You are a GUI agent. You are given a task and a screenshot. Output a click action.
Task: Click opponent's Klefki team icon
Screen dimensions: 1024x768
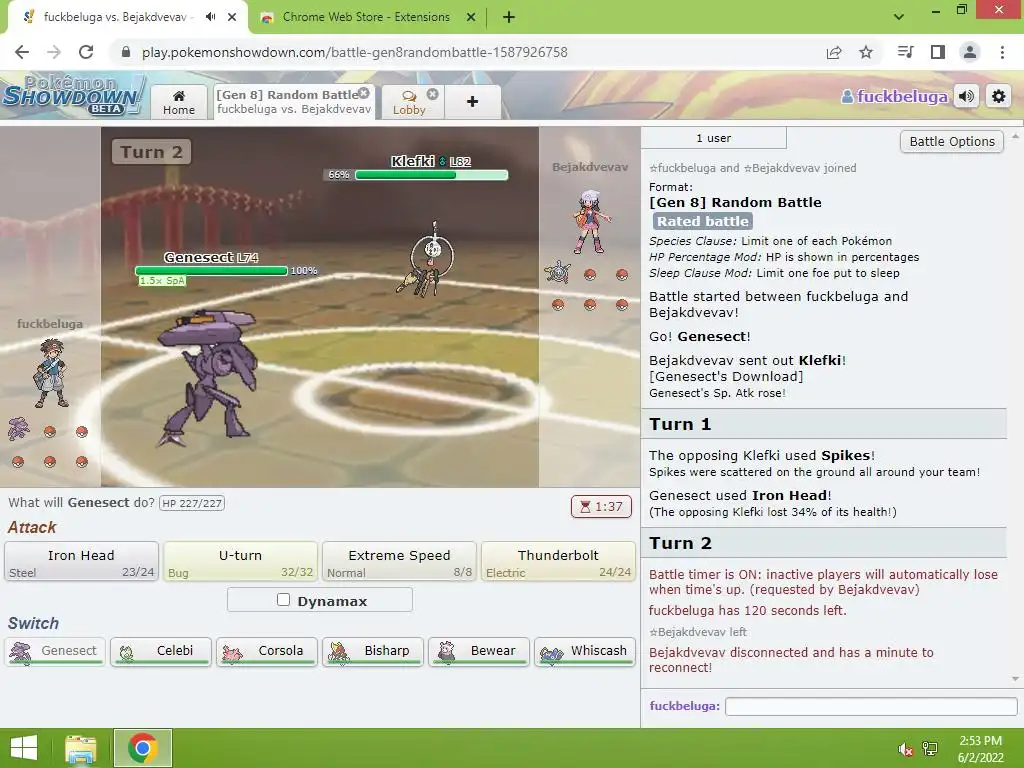[x=558, y=273]
